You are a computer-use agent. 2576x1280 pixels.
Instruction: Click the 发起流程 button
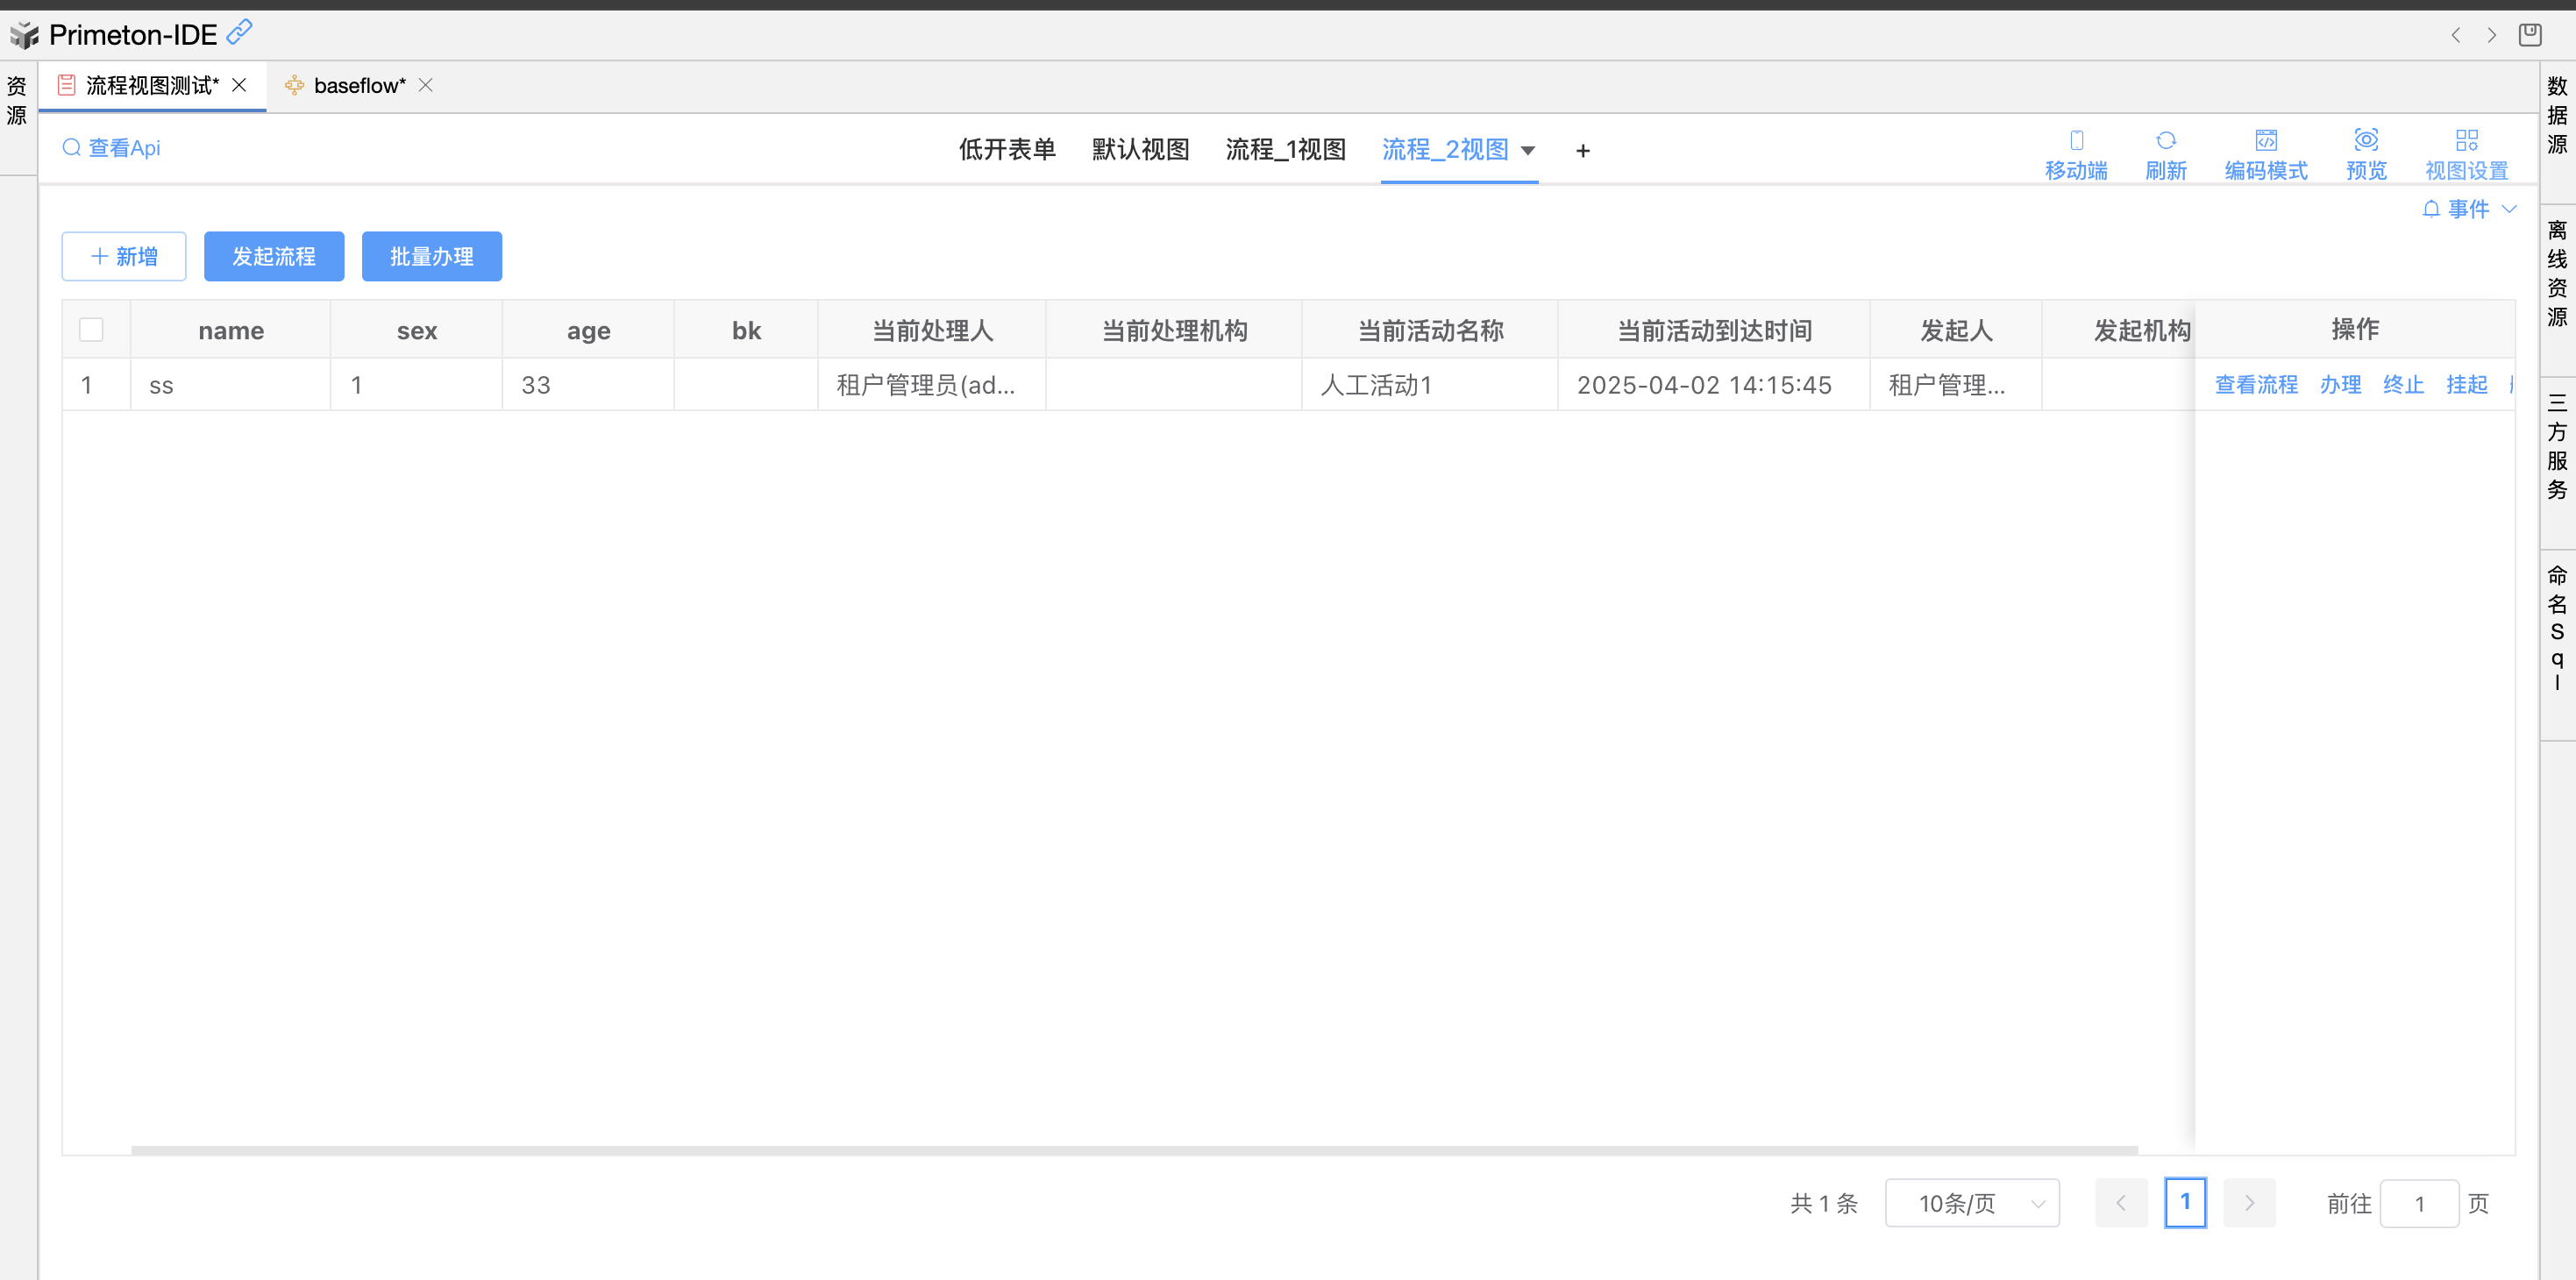[x=274, y=257]
